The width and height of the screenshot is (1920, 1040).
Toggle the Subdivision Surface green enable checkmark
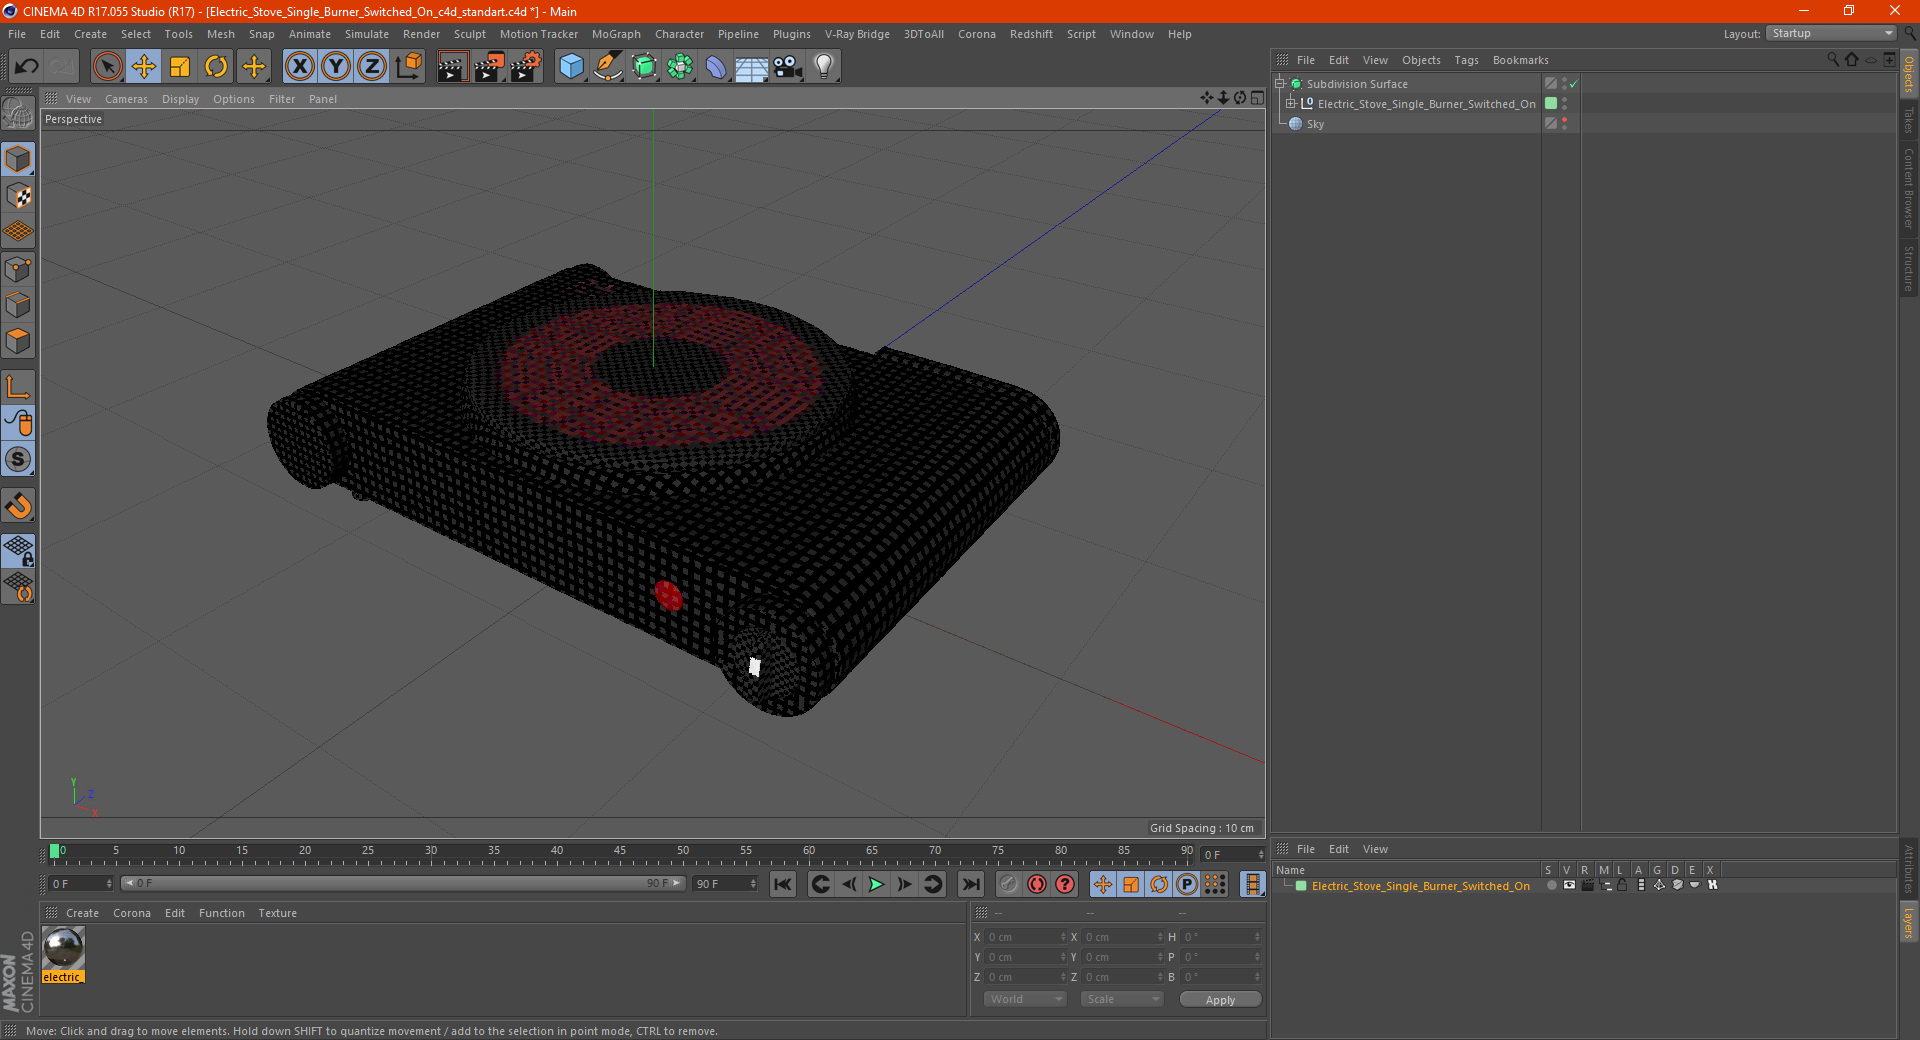[1574, 84]
